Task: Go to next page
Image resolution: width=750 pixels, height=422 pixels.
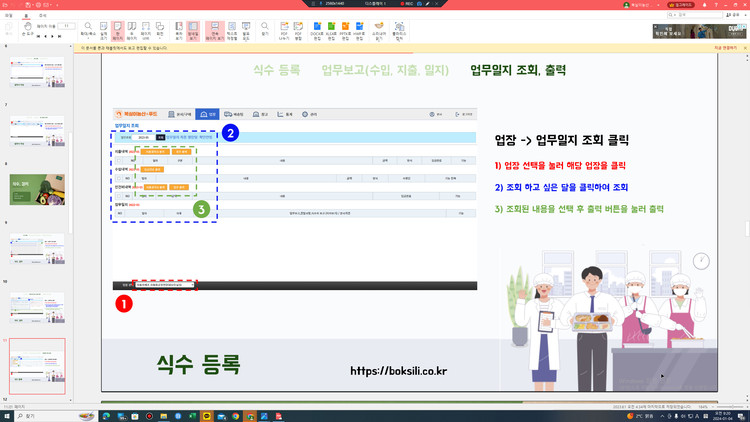Action: pos(53,36)
